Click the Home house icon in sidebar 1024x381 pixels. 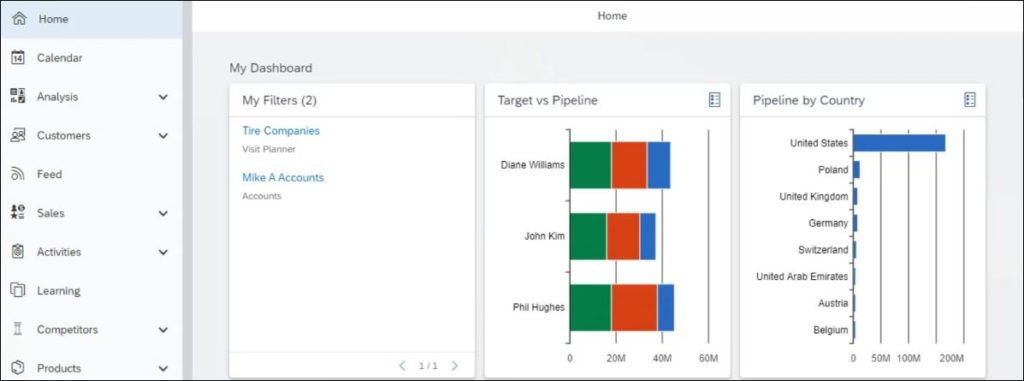click(x=18, y=19)
